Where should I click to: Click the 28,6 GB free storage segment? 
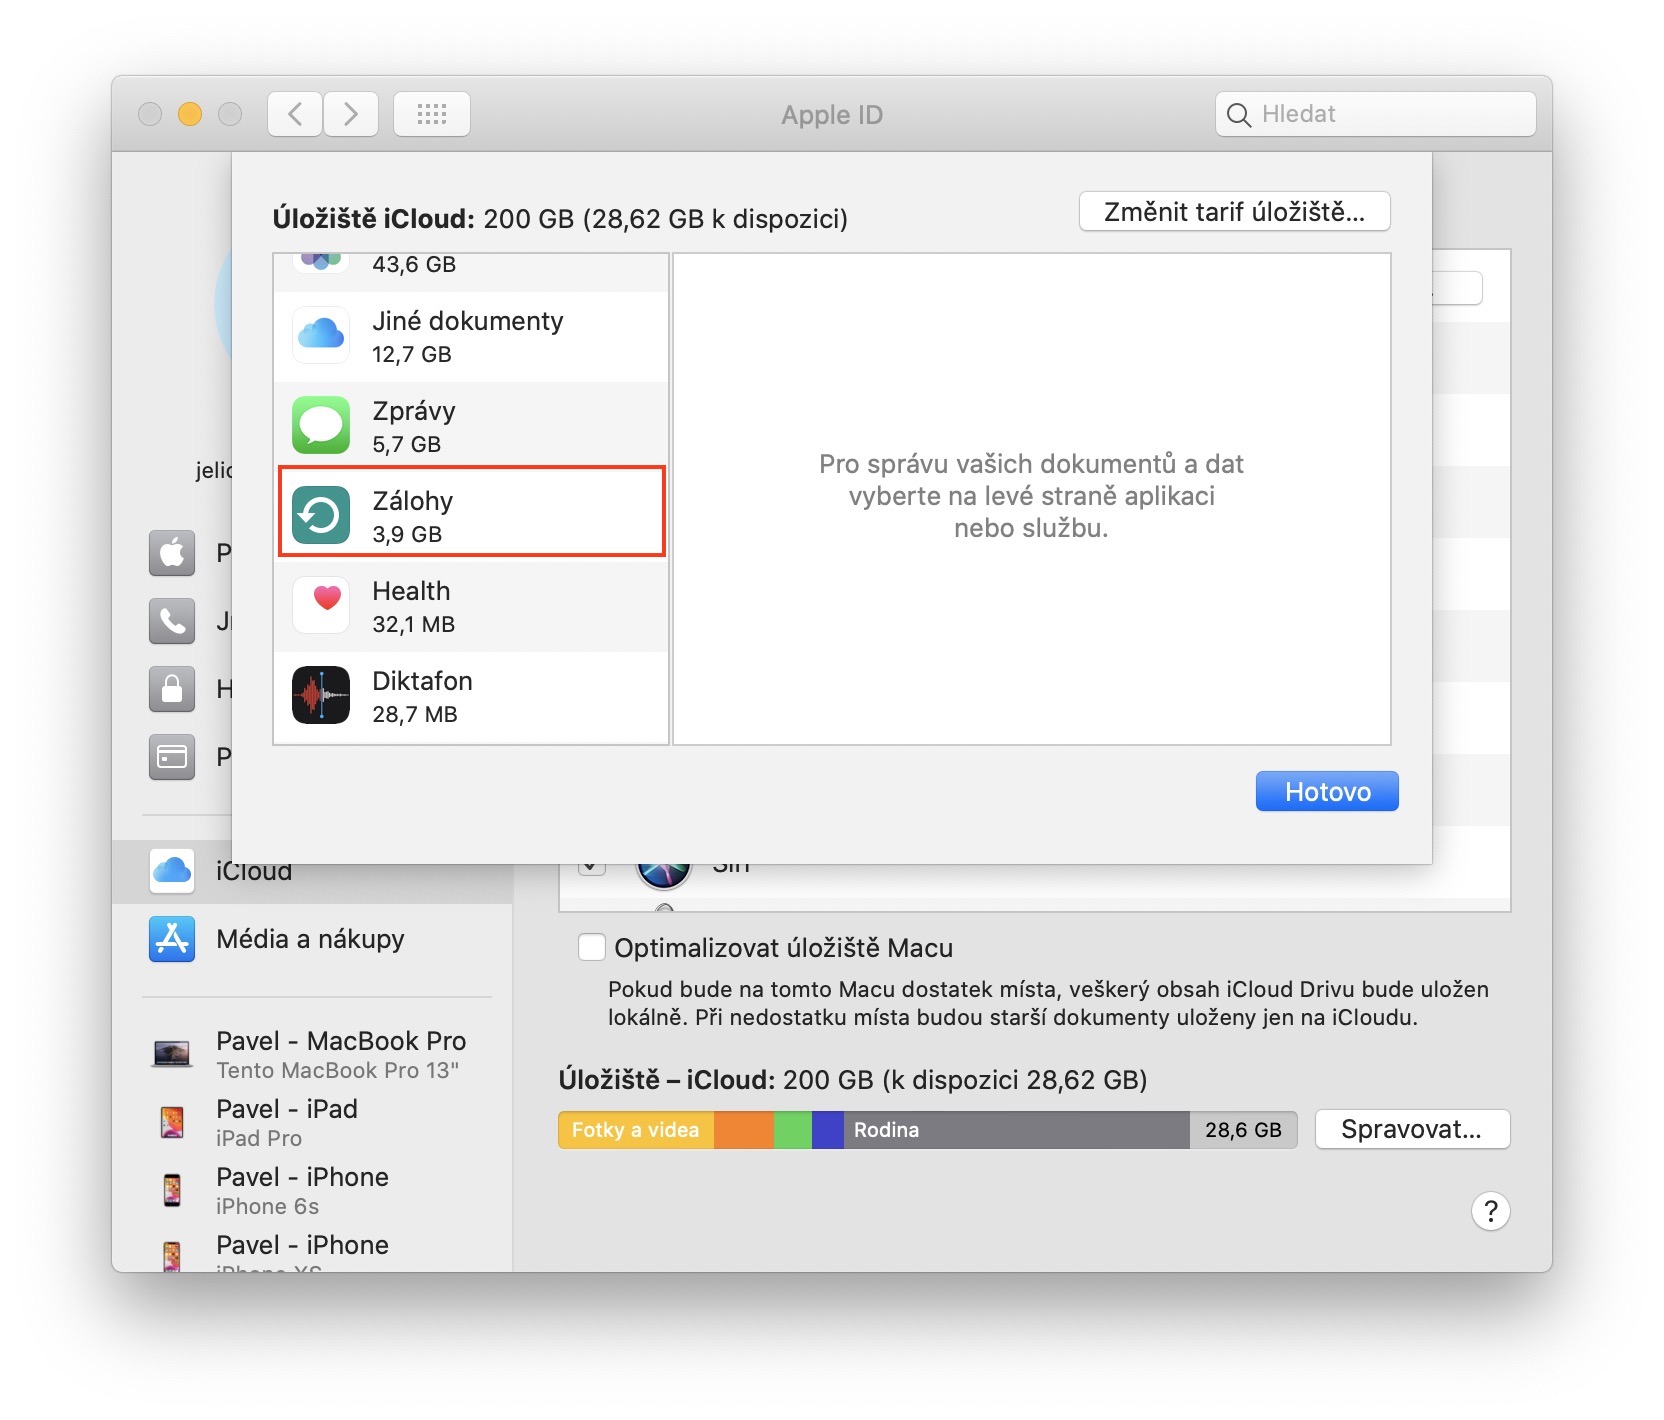1243,1130
